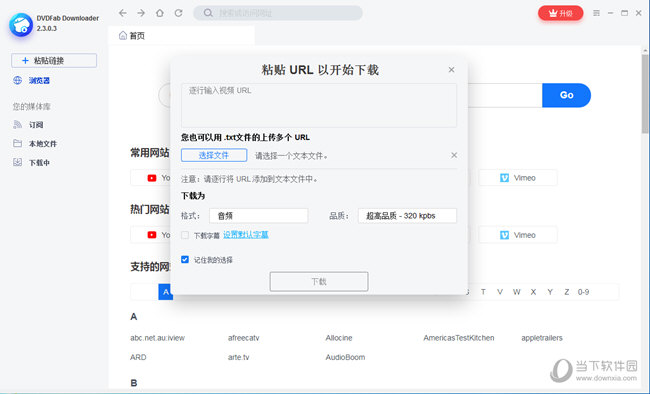Select the Y letter filter

click(x=550, y=292)
